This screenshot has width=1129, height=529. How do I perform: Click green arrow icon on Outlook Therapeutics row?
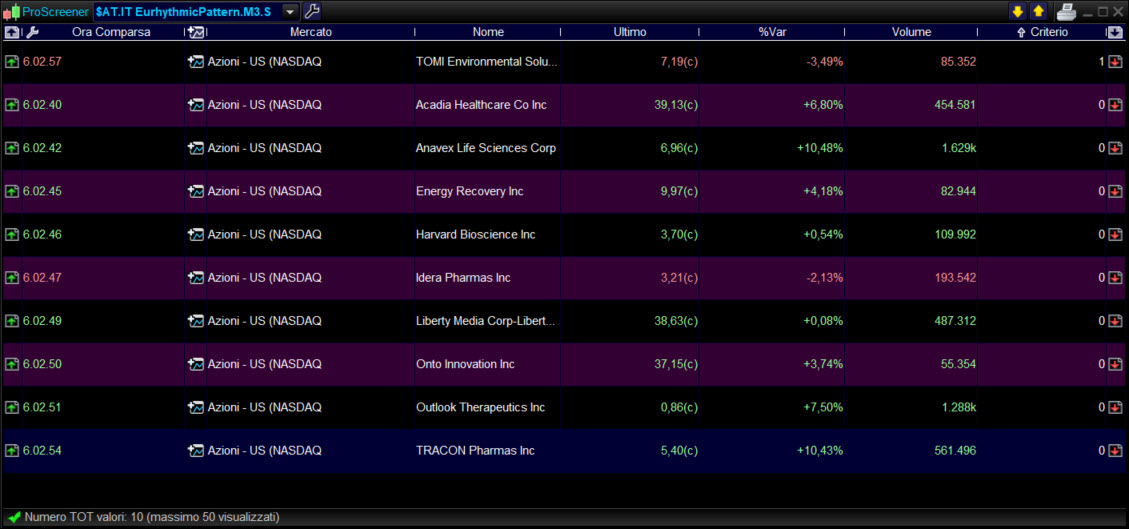coord(12,407)
